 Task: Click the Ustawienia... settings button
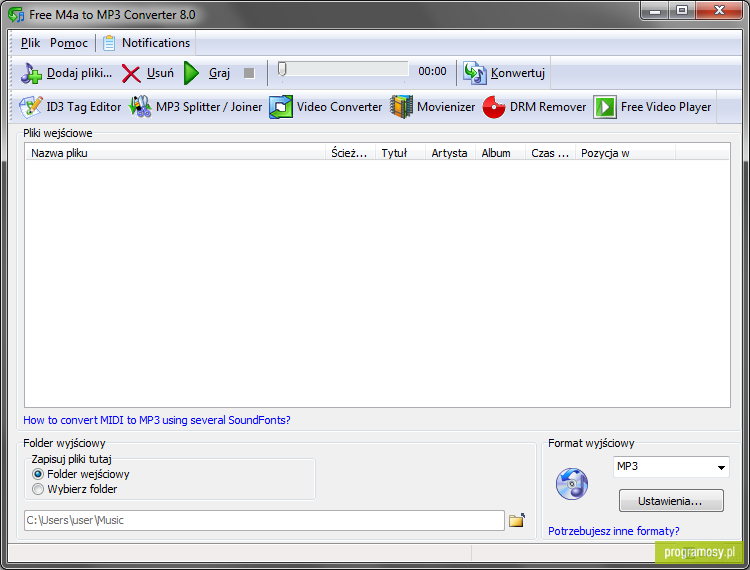(x=671, y=501)
